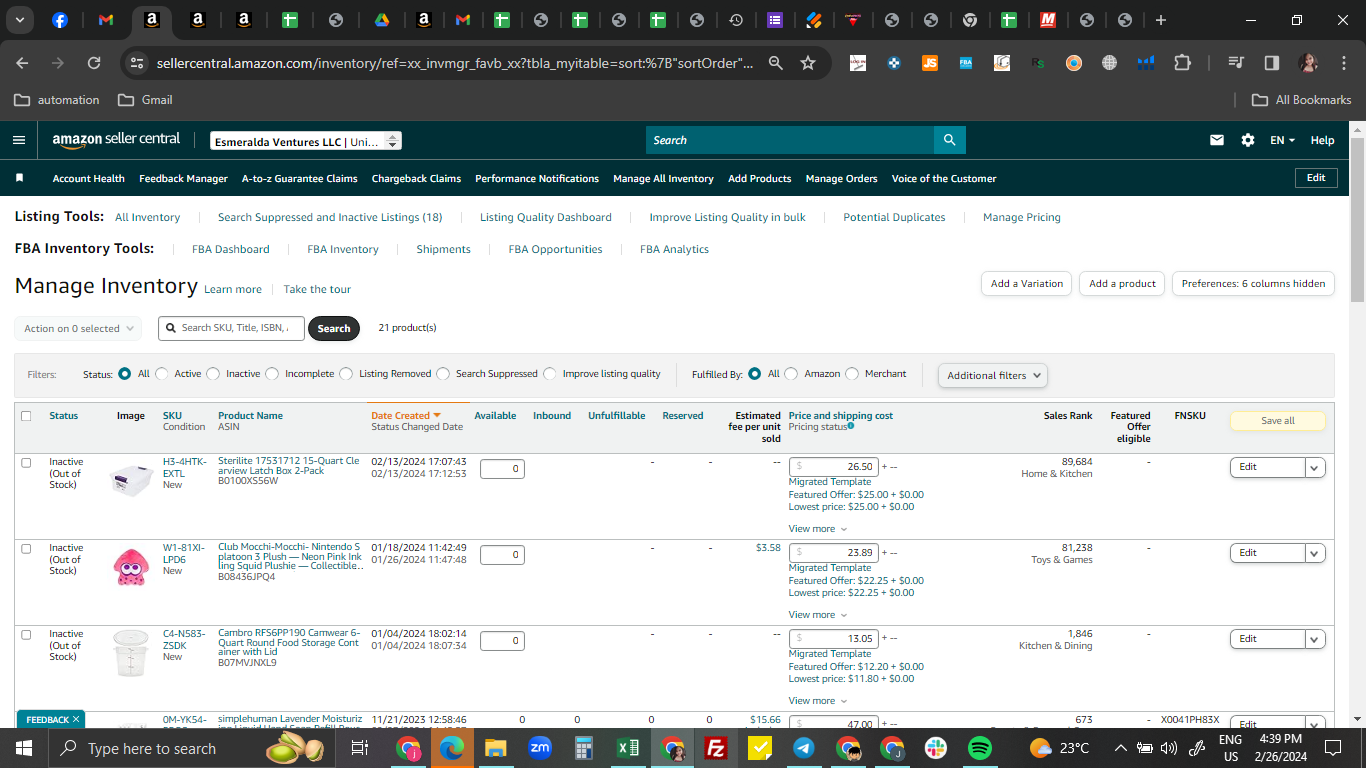Open Search Suppressed and Inactive Listings (18)
The image size is (1366, 768).
coord(330,217)
